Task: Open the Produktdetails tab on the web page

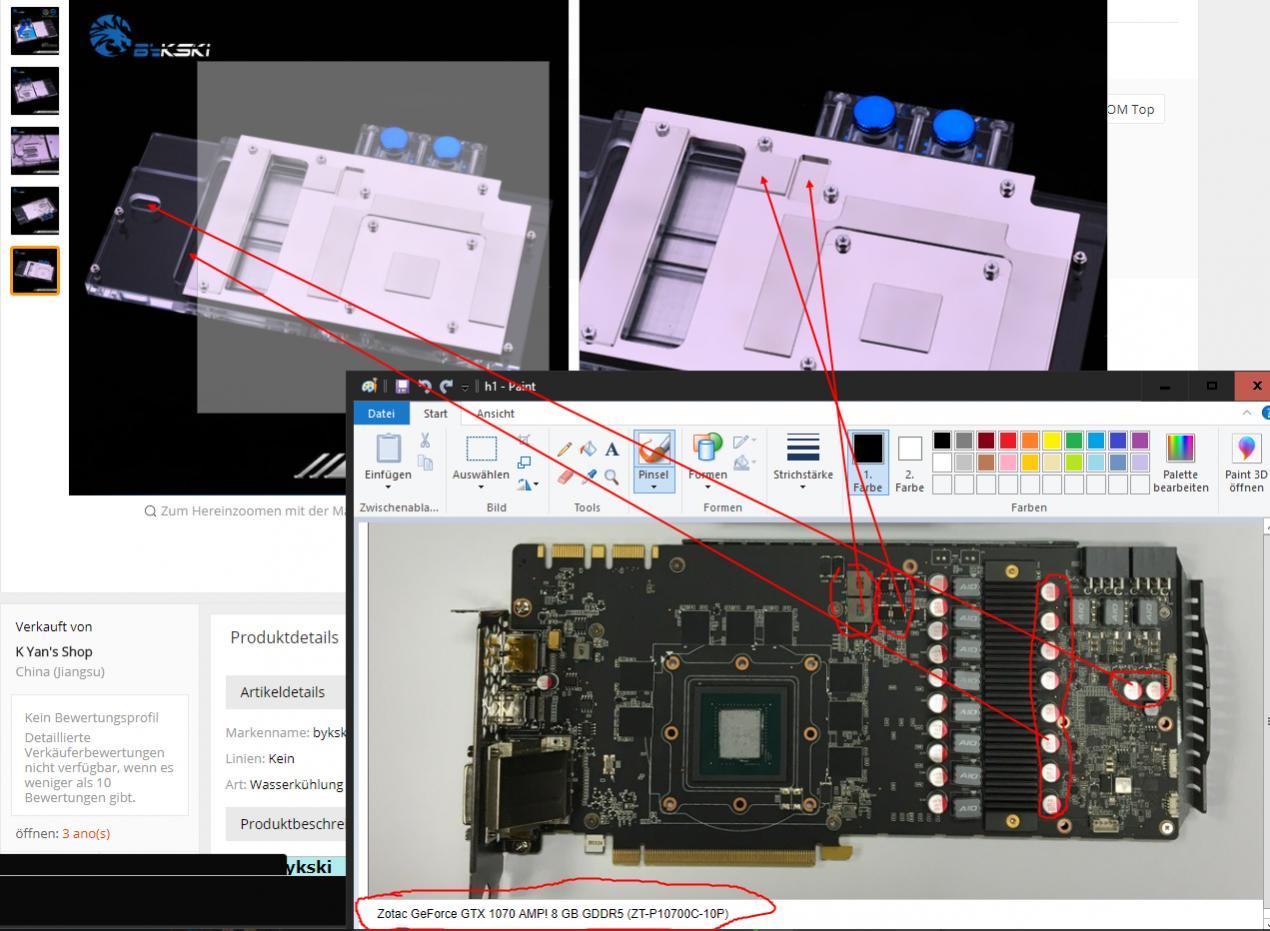Action: click(284, 637)
